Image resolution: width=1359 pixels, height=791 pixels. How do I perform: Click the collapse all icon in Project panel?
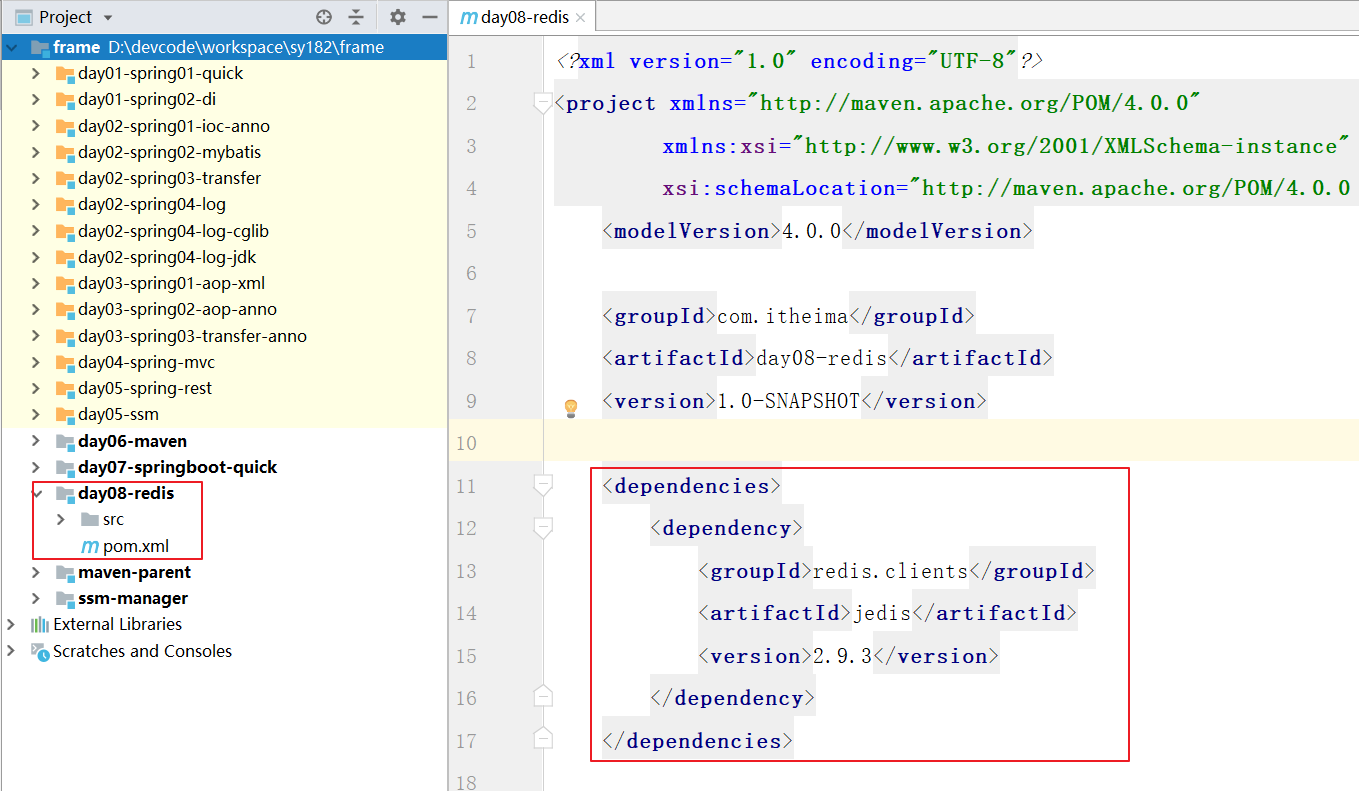tap(356, 17)
